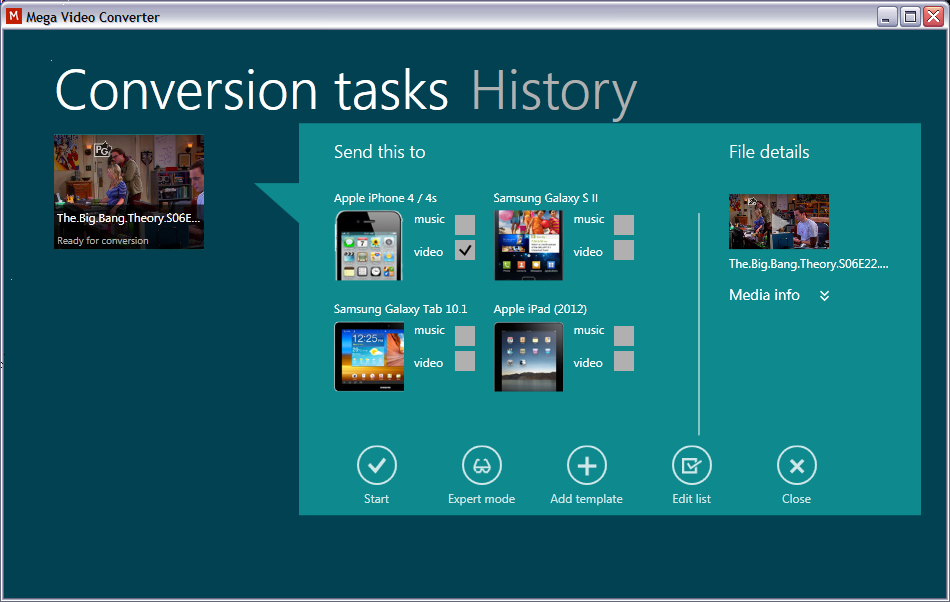Viewport: 950px width, 602px height.
Task: Click the "Samsung Galaxy Tab 10.1" heading
Action: pyautogui.click(x=400, y=309)
